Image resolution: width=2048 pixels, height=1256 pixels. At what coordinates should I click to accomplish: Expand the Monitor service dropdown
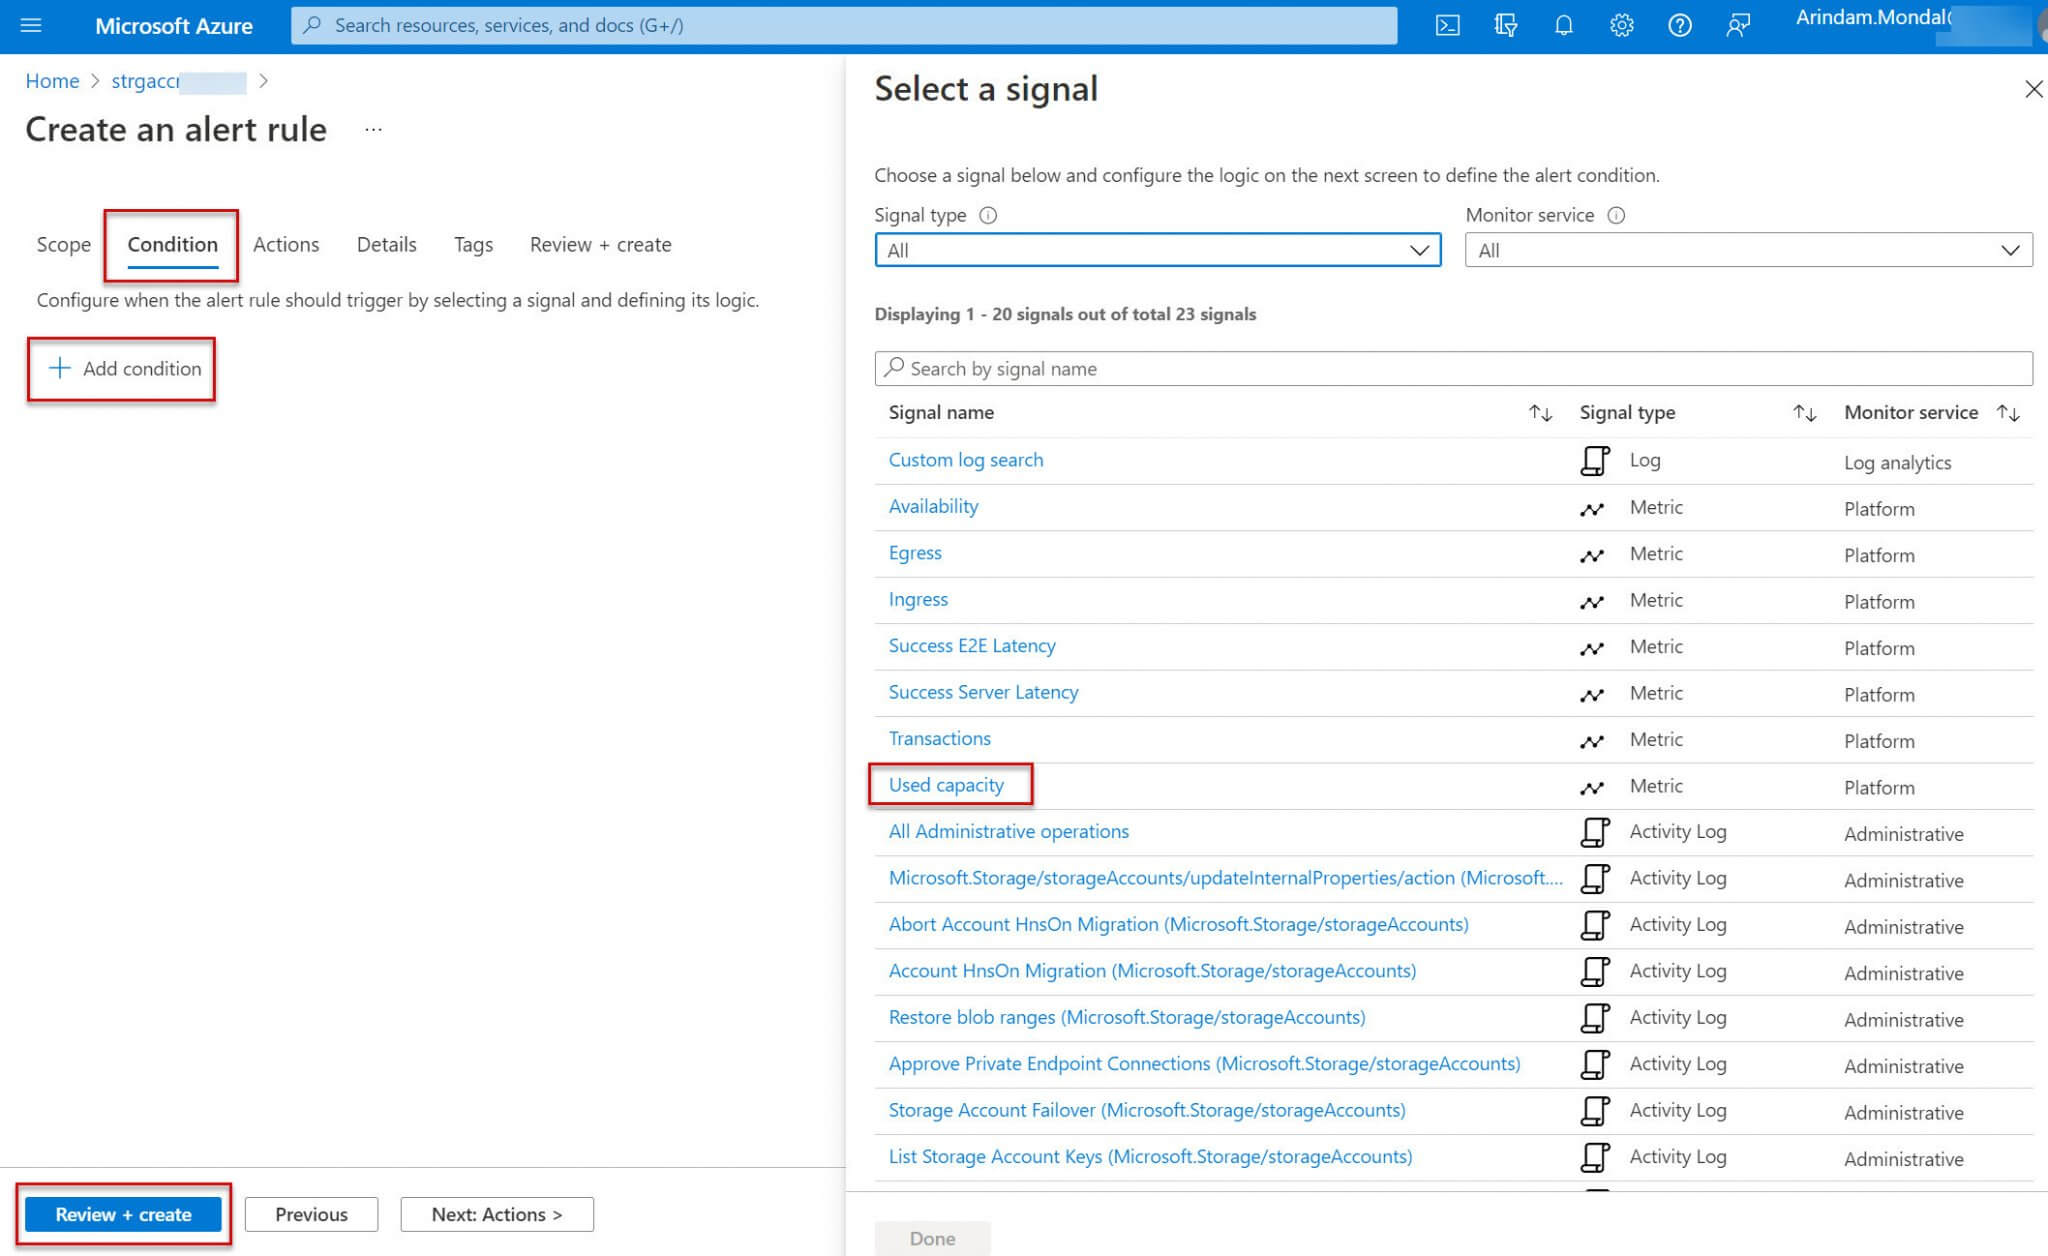[1748, 250]
